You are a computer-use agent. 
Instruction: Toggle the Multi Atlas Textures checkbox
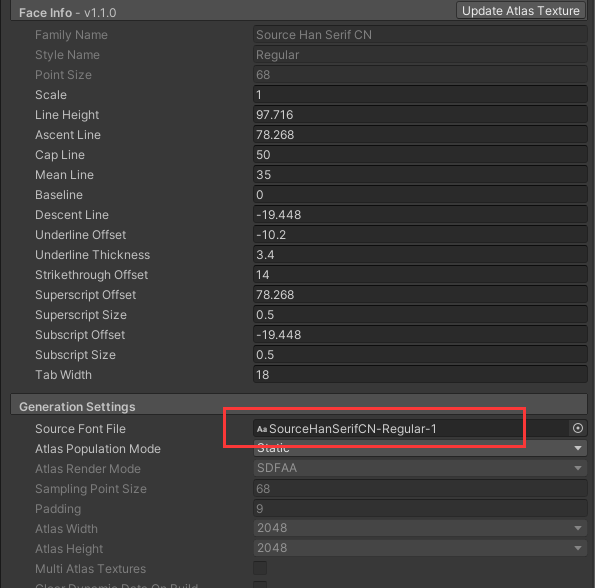[260, 568]
